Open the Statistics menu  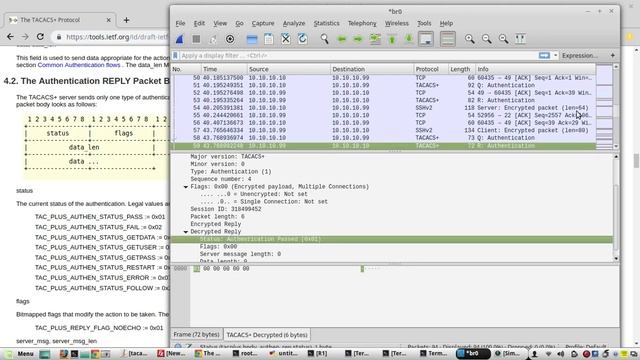point(326,23)
